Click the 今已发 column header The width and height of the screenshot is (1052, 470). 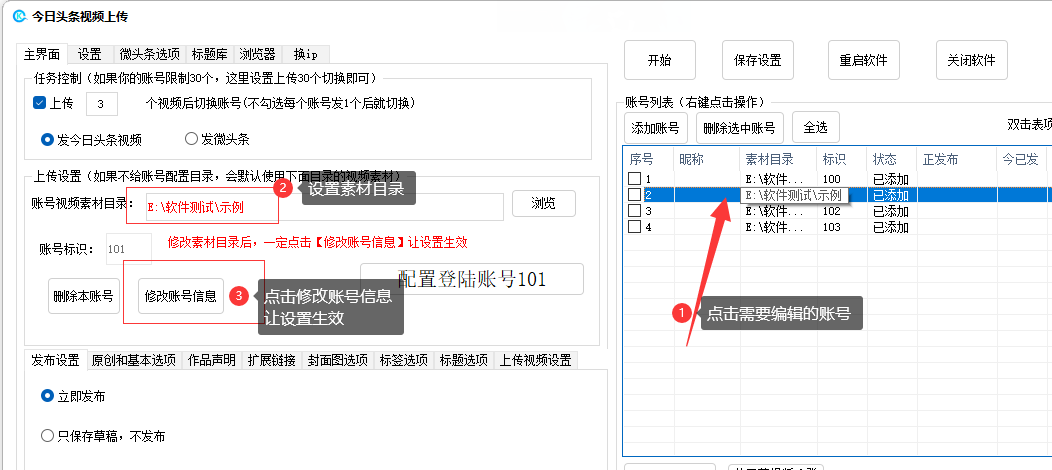click(x=1020, y=160)
